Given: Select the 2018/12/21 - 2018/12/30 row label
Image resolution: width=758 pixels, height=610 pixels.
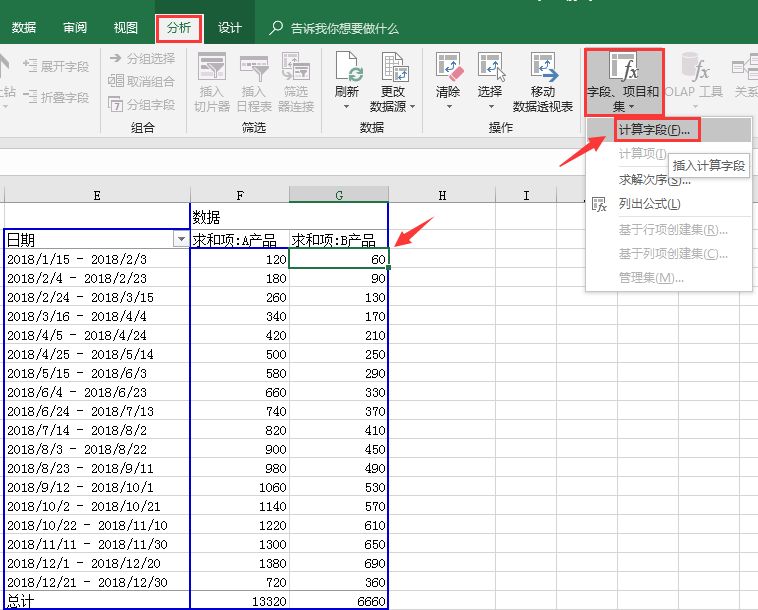Looking at the screenshot, I should pos(97,582).
